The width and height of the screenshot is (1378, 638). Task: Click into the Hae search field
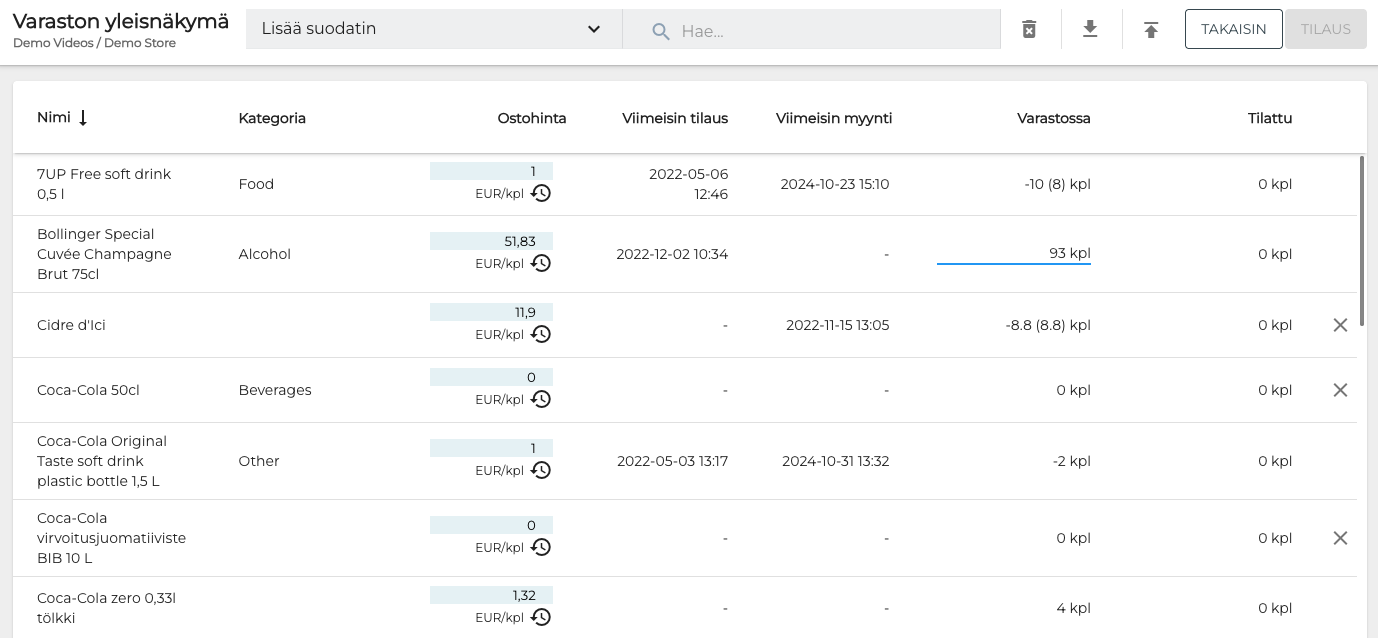click(x=830, y=30)
